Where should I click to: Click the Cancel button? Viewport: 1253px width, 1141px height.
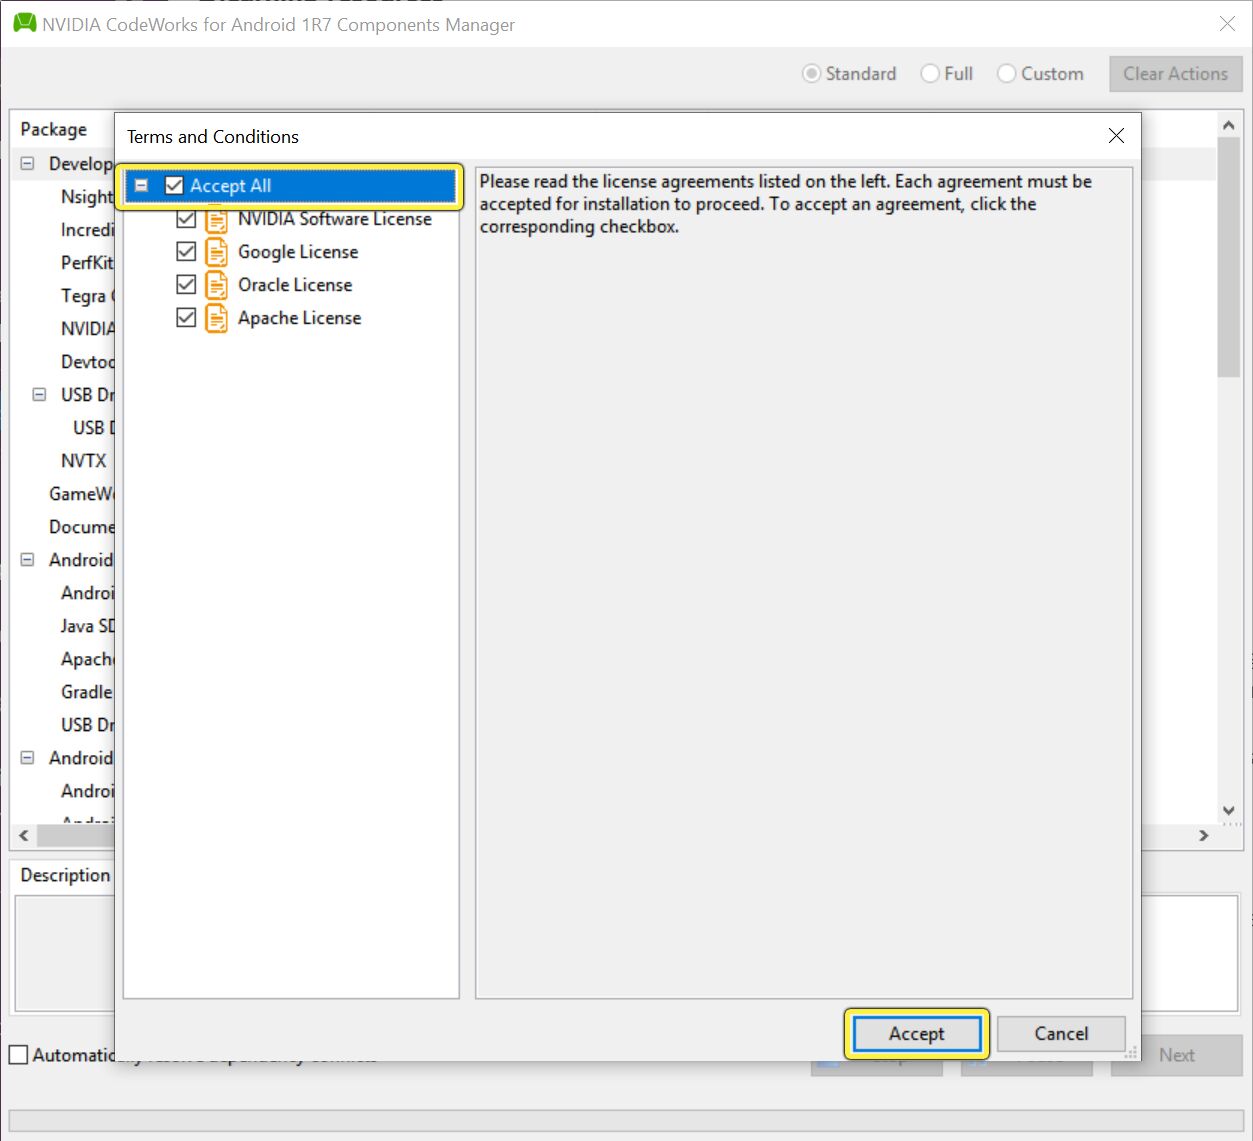point(1060,1033)
